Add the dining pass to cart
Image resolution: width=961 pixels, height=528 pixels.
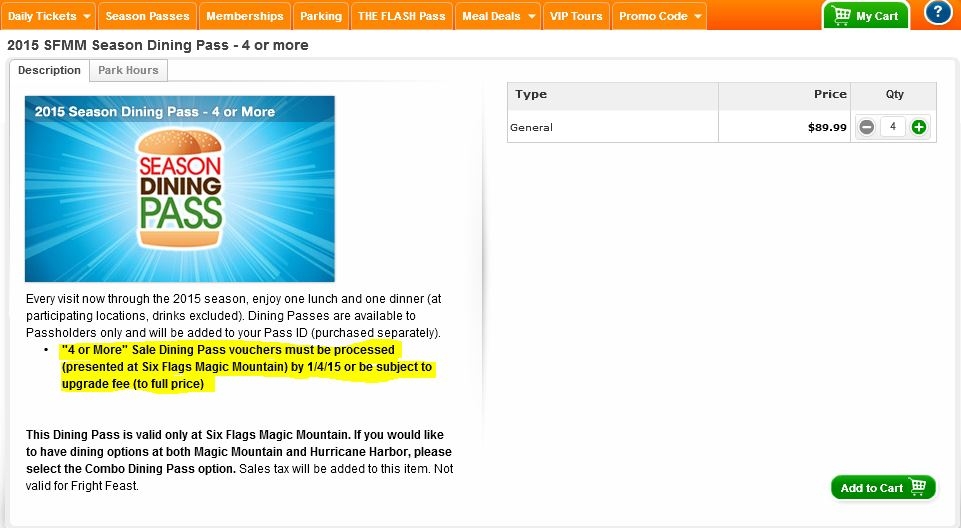click(883, 488)
